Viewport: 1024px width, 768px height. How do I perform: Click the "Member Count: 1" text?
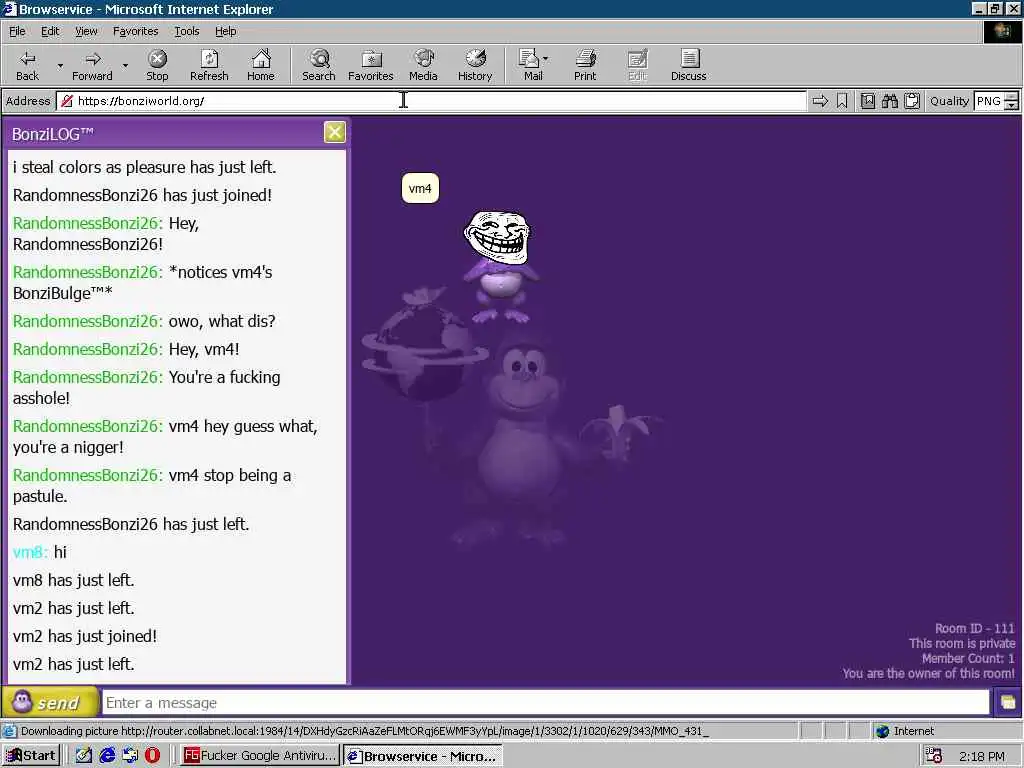(968, 658)
